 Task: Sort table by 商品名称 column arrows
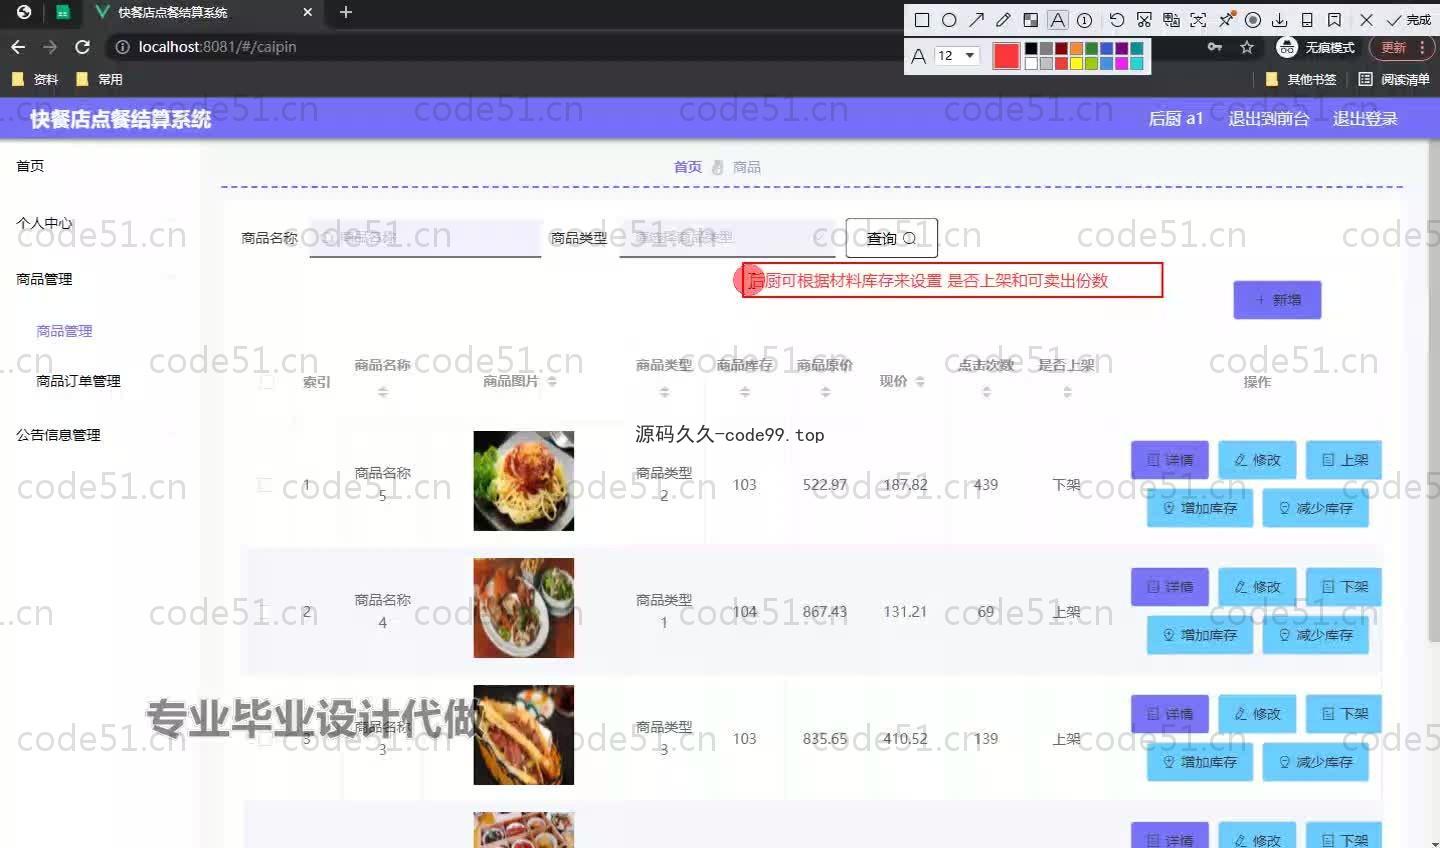[383, 392]
